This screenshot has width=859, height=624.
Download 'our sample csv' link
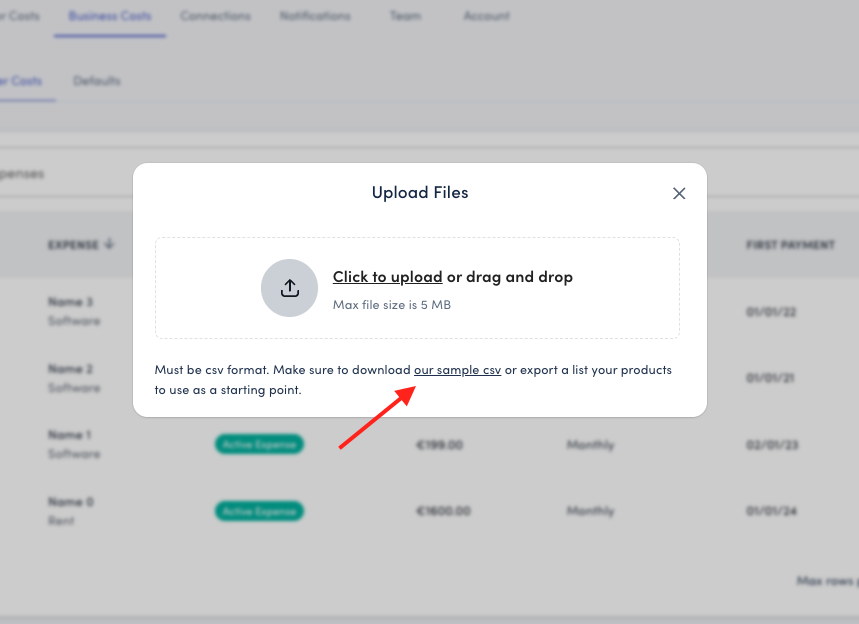[457, 370]
